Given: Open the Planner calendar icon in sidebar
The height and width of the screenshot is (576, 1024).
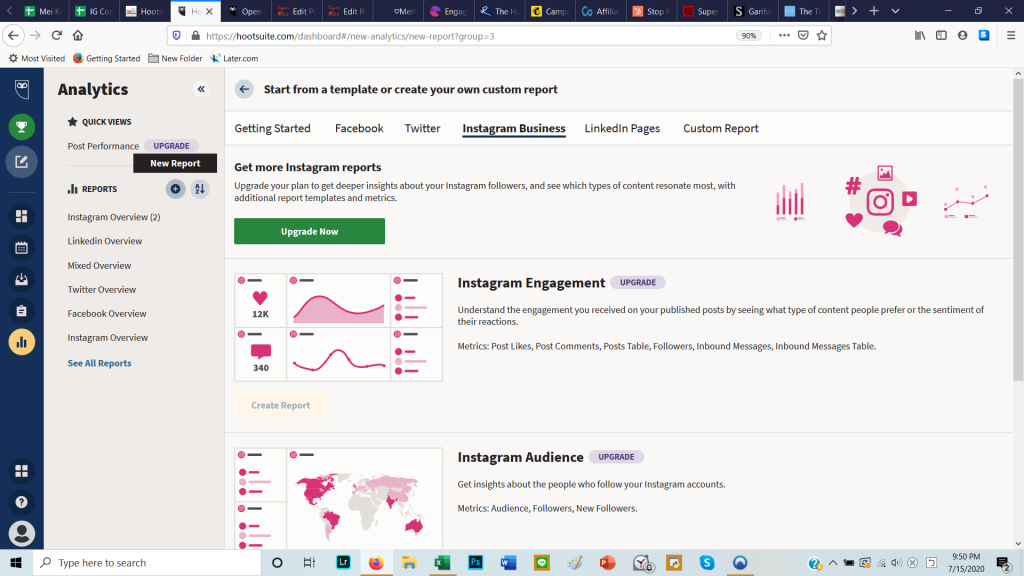Looking at the screenshot, I should click(x=22, y=247).
